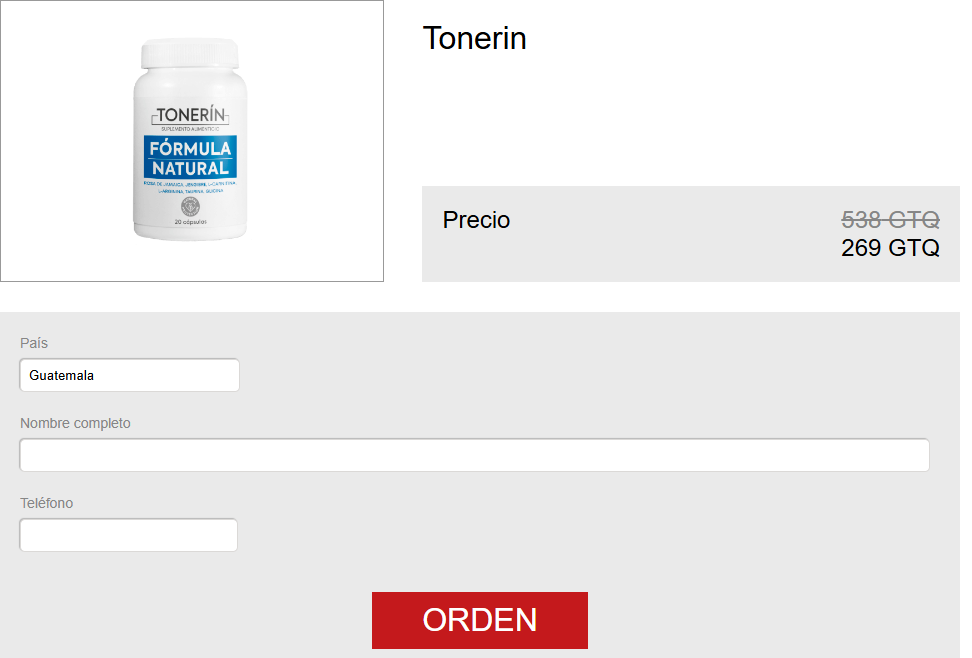The height and width of the screenshot is (658, 972).
Task: Click the SUPLEMENTO ALIMENTICIO text on the bottle
Action: [190, 129]
